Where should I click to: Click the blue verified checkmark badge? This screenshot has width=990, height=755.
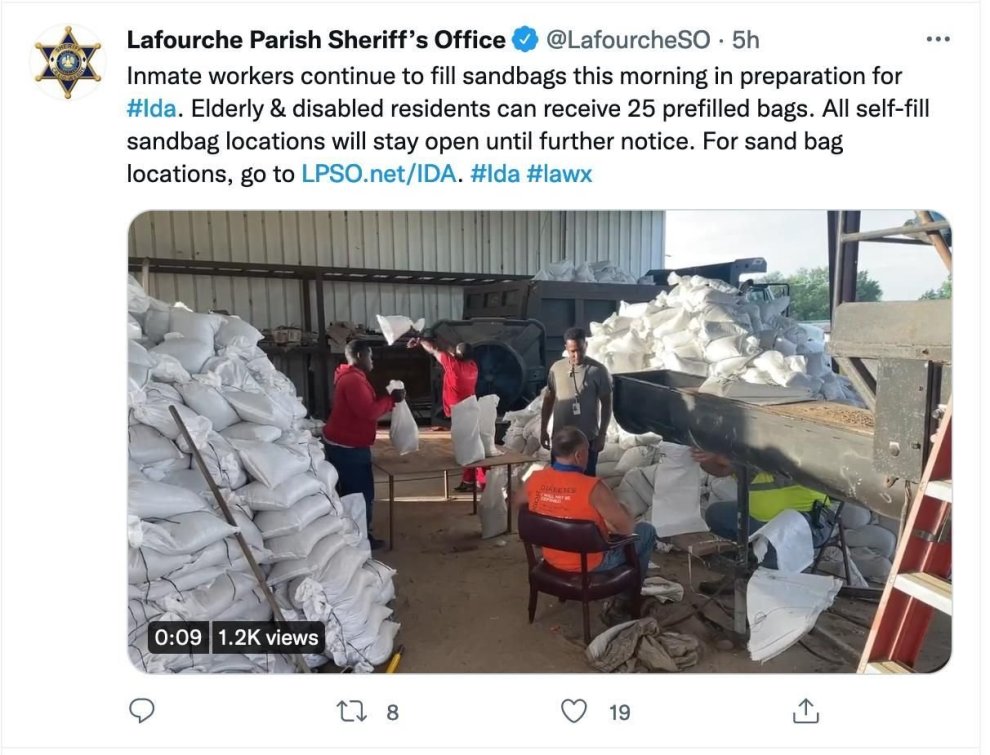coord(524,40)
